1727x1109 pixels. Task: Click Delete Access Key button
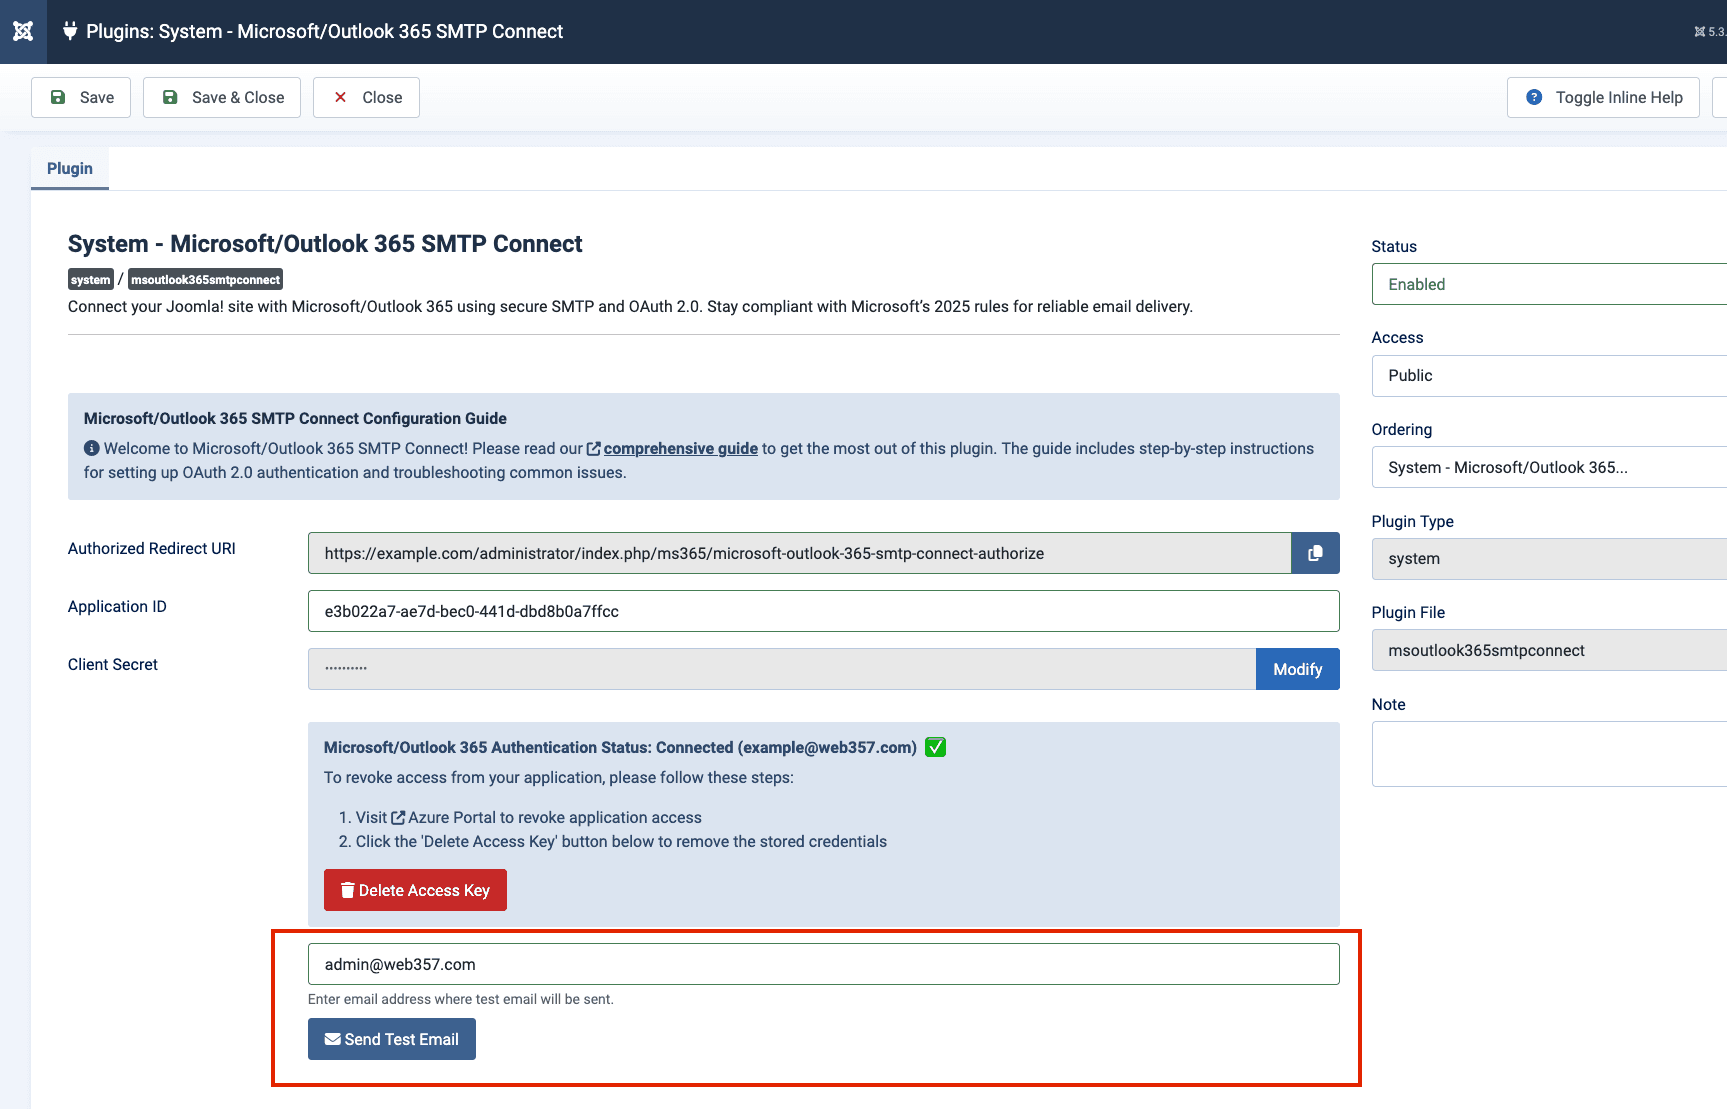point(415,890)
